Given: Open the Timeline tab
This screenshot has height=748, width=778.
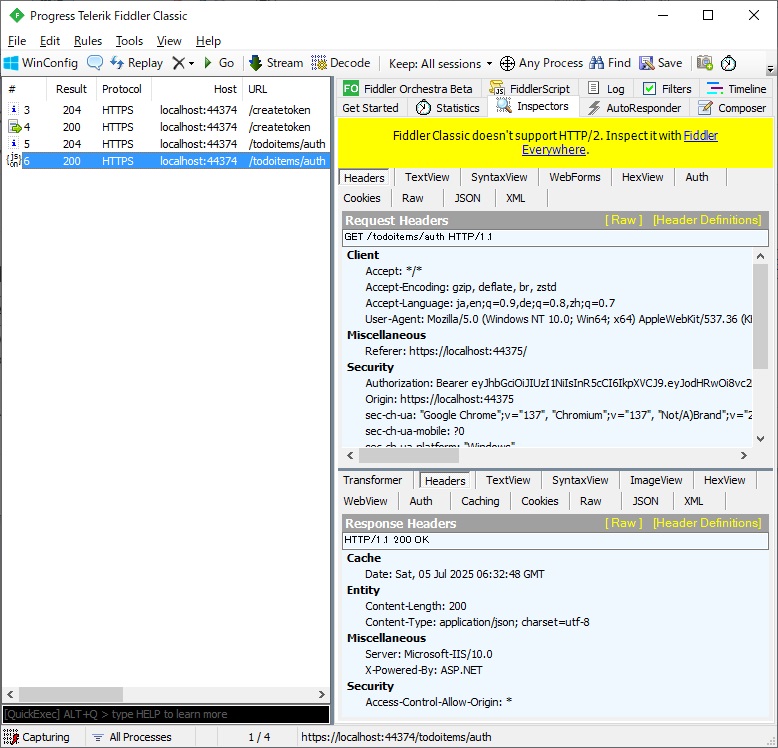Looking at the screenshot, I should point(736,89).
